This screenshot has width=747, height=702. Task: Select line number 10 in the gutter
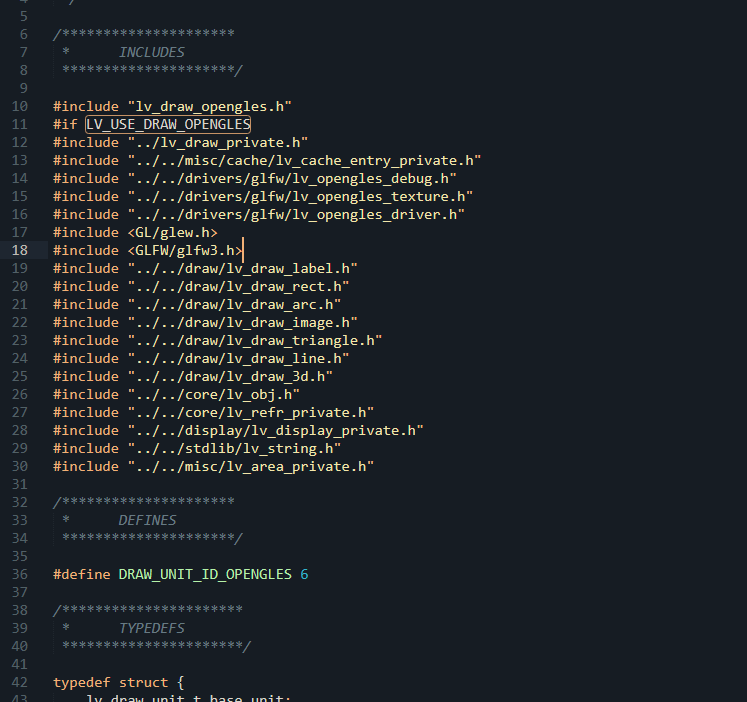(20, 106)
